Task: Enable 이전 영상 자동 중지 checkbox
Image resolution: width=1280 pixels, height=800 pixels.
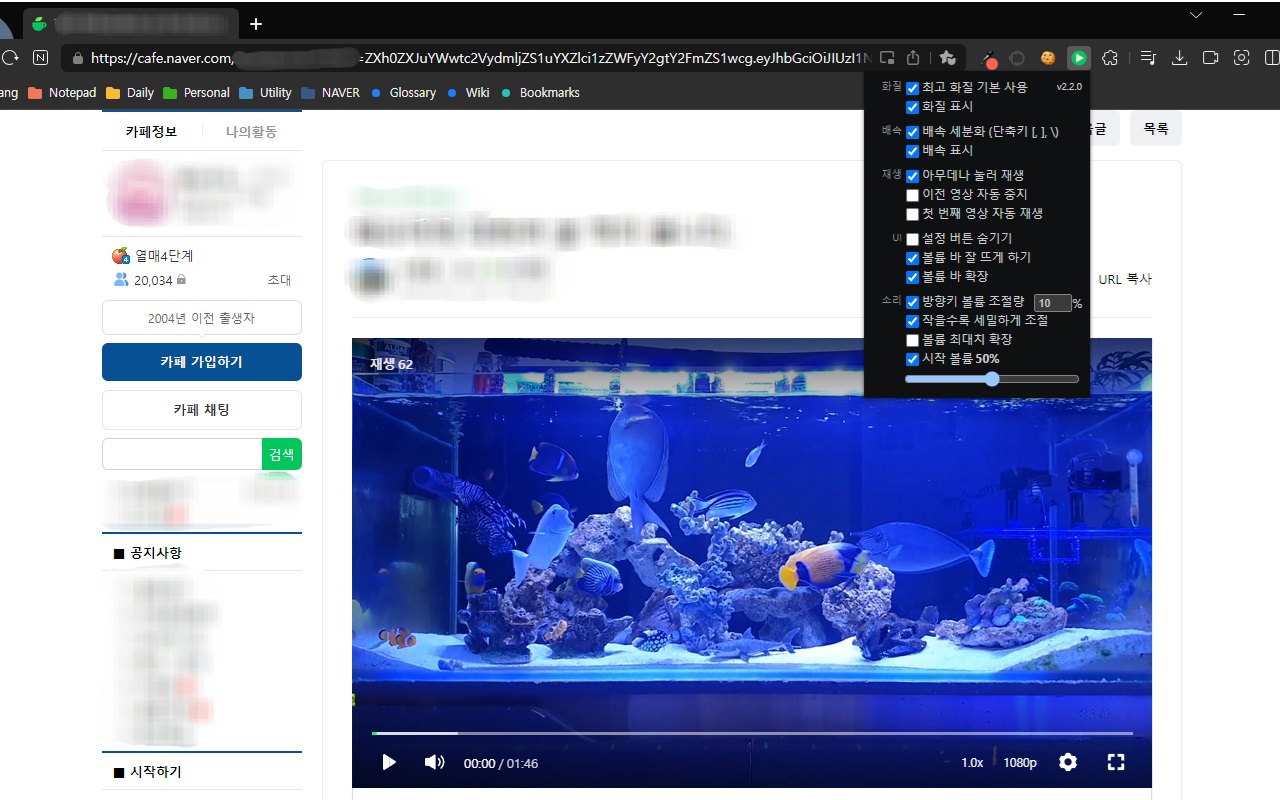Action: (911, 194)
